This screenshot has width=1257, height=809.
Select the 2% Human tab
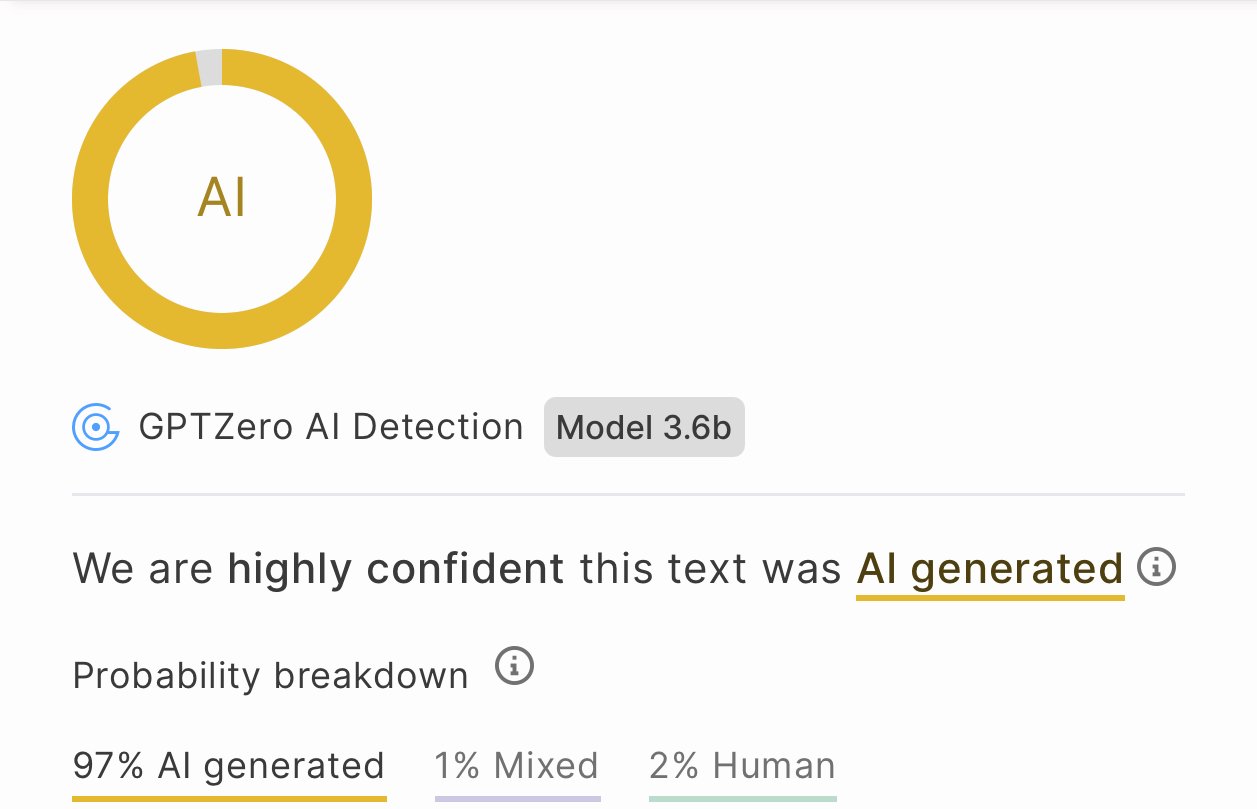coord(742,767)
